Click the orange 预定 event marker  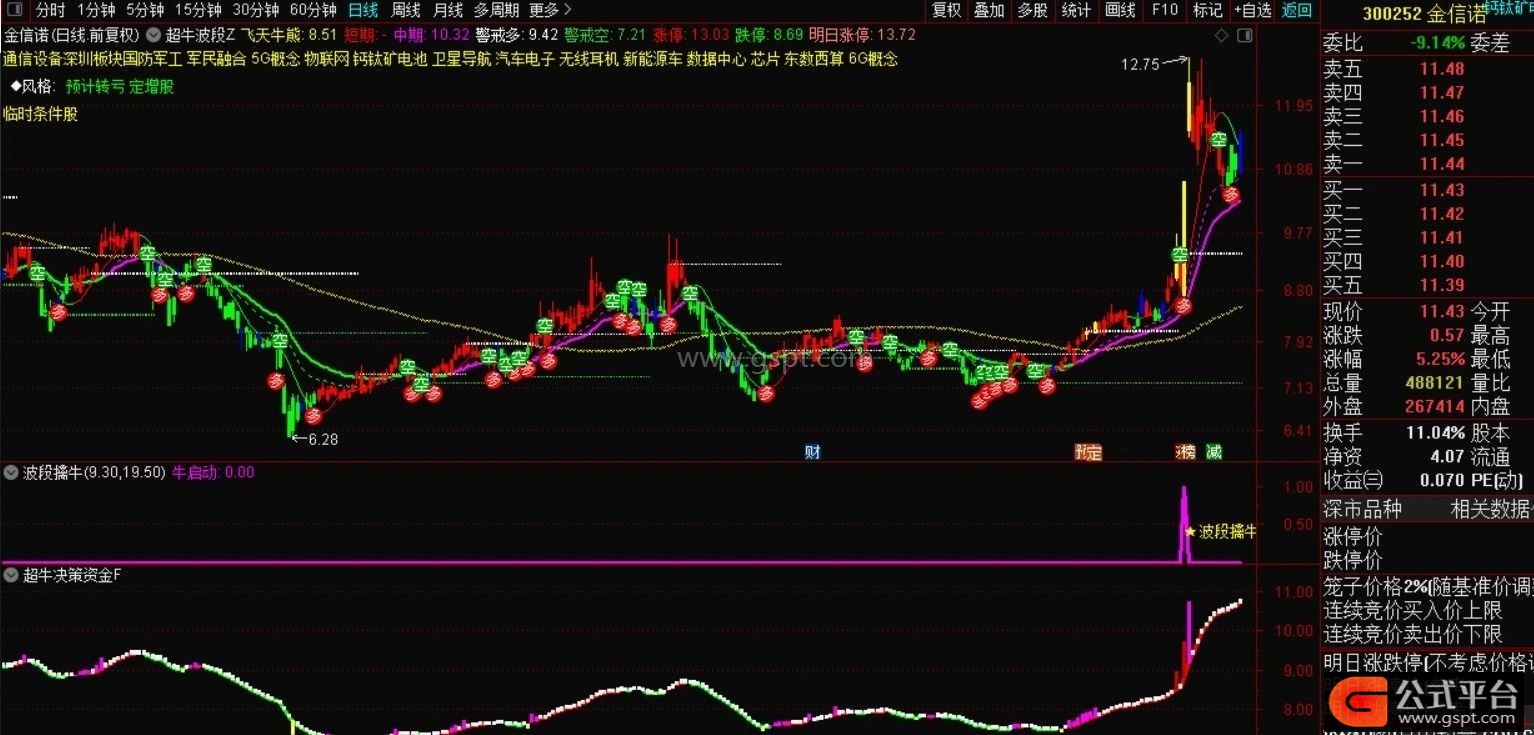pyautogui.click(x=1088, y=452)
